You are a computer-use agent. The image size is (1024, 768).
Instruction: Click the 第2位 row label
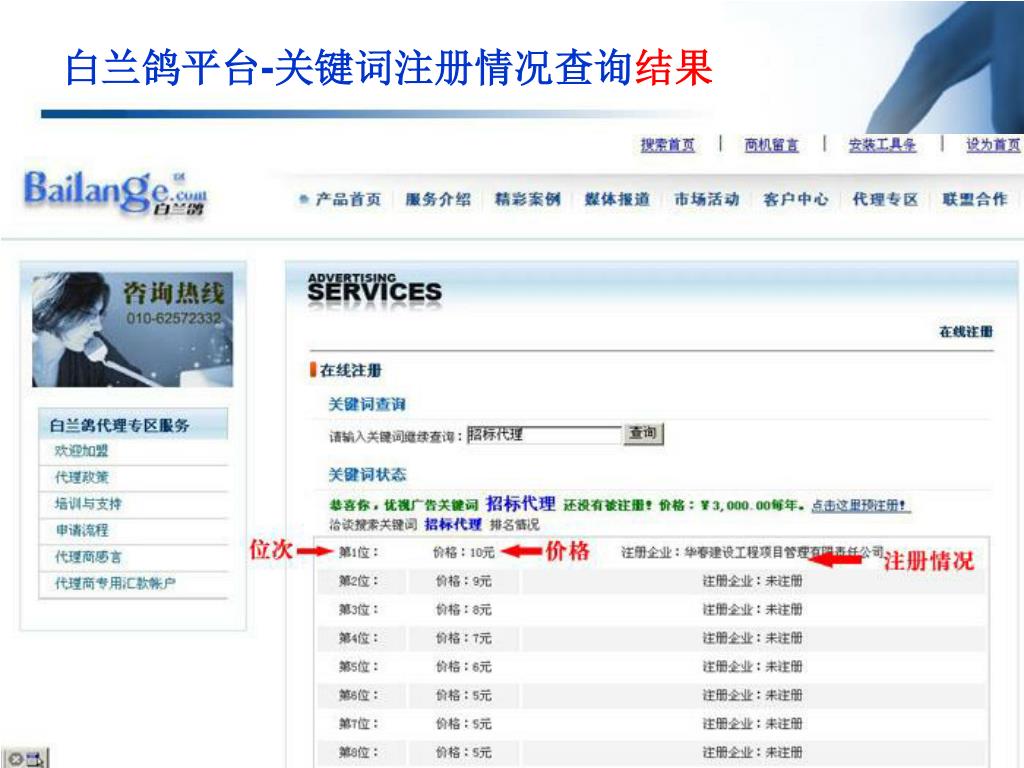tap(359, 581)
